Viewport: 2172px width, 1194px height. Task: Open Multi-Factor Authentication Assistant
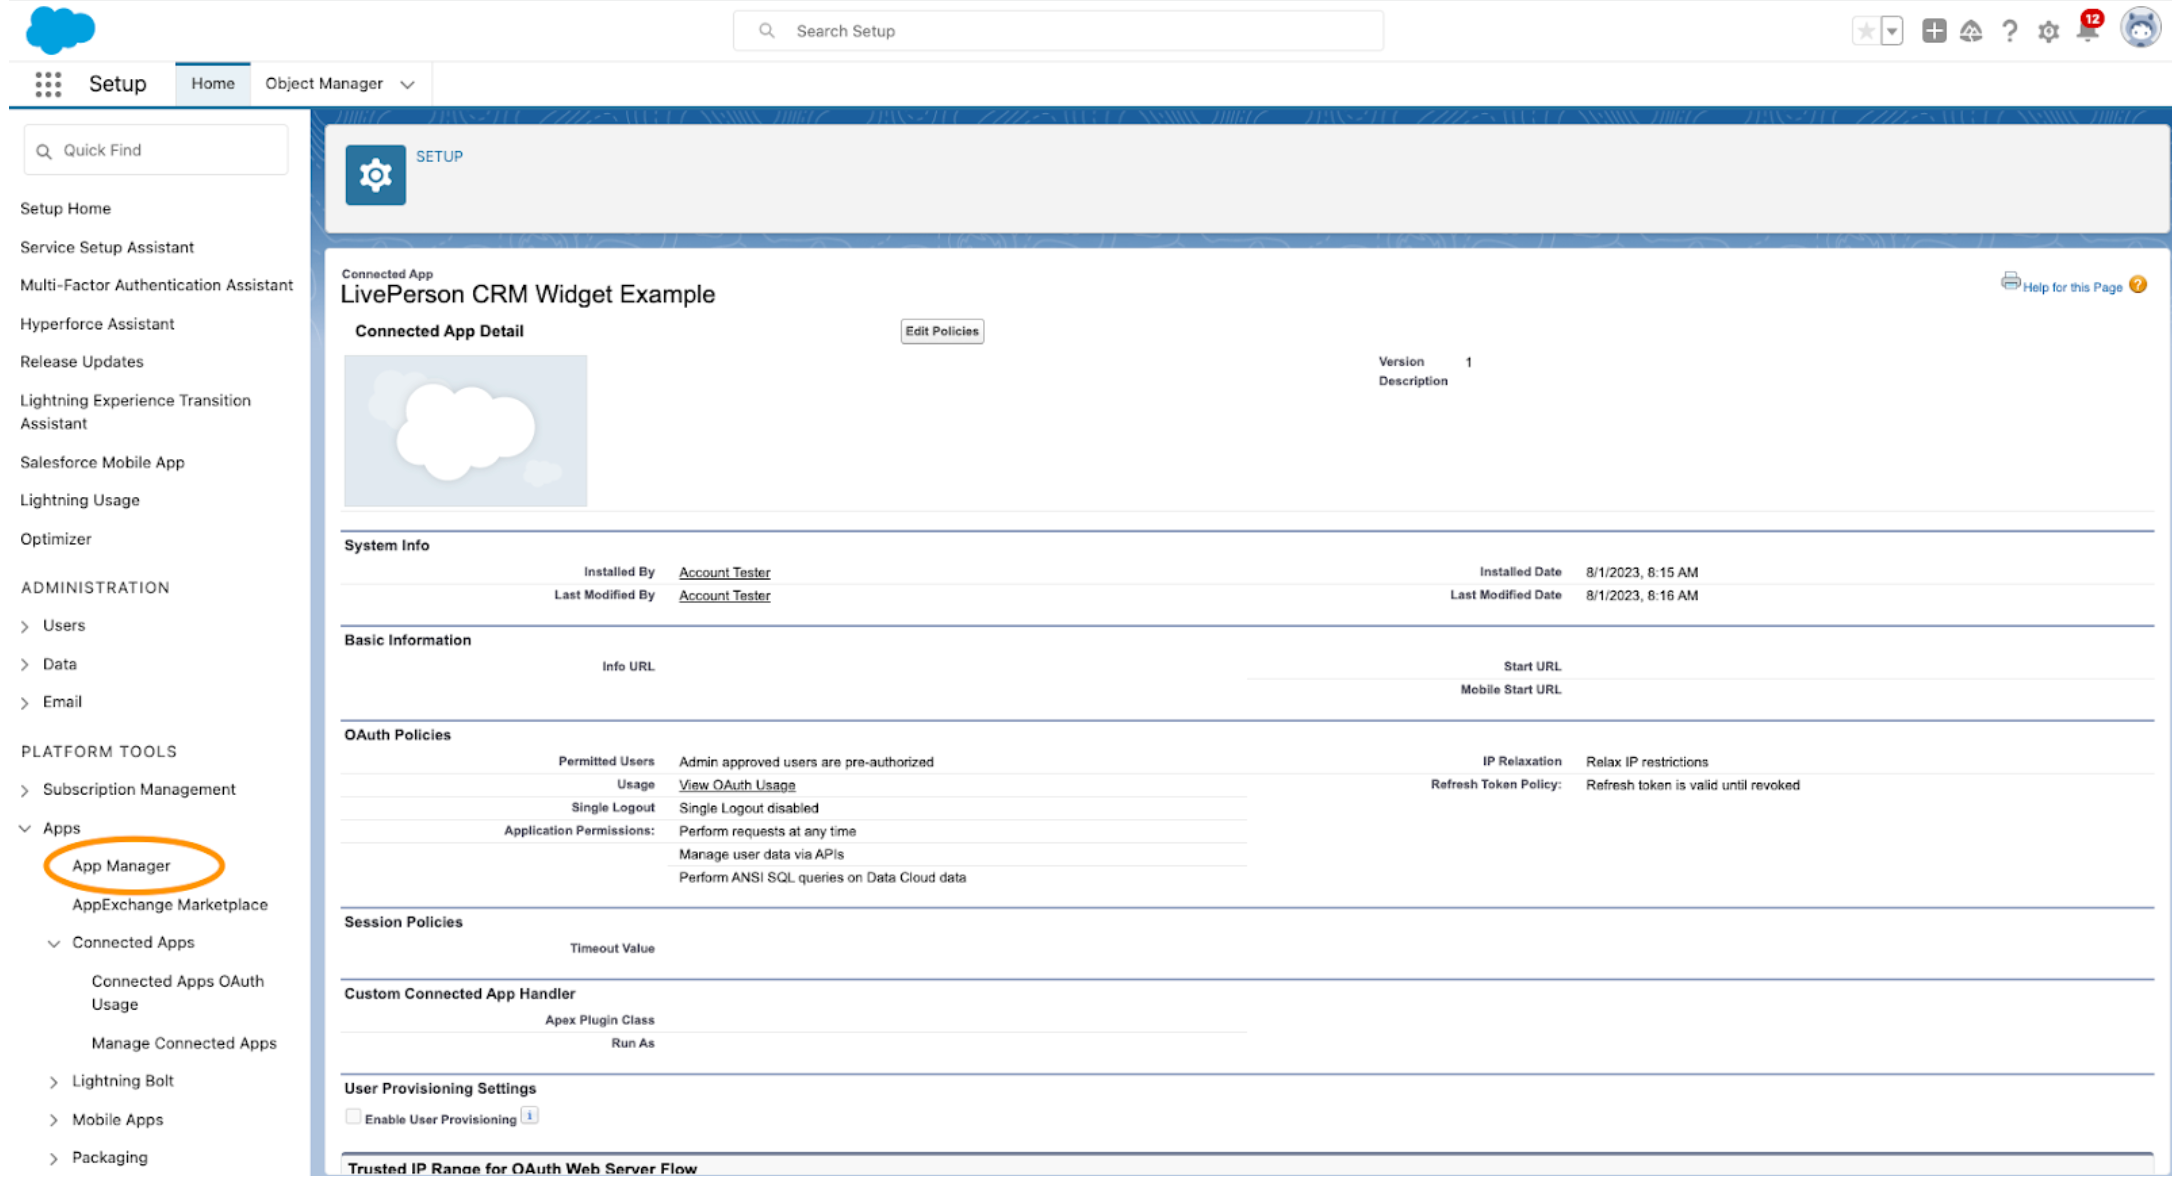pyautogui.click(x=157, y=286)
